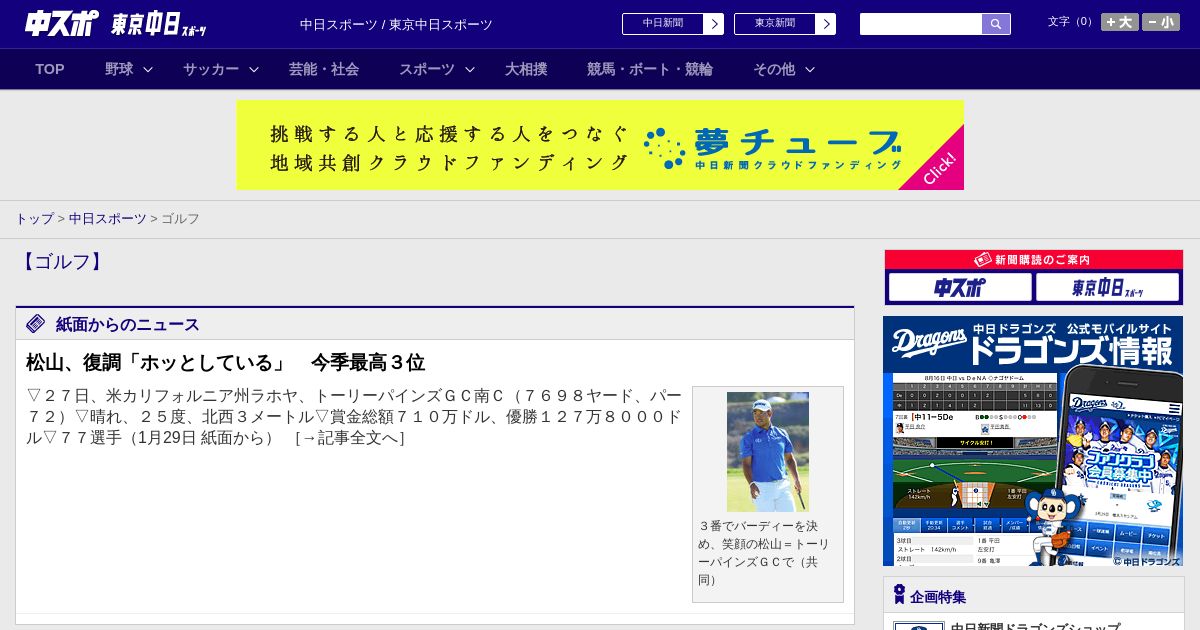
Task: Click the 夢チューブ crowdfunding banner
Action: [x=600, y=145]
